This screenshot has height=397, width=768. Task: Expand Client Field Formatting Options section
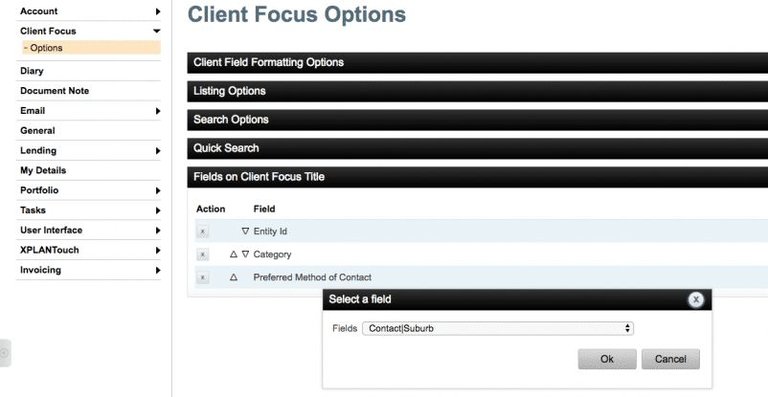pos(478,63)
